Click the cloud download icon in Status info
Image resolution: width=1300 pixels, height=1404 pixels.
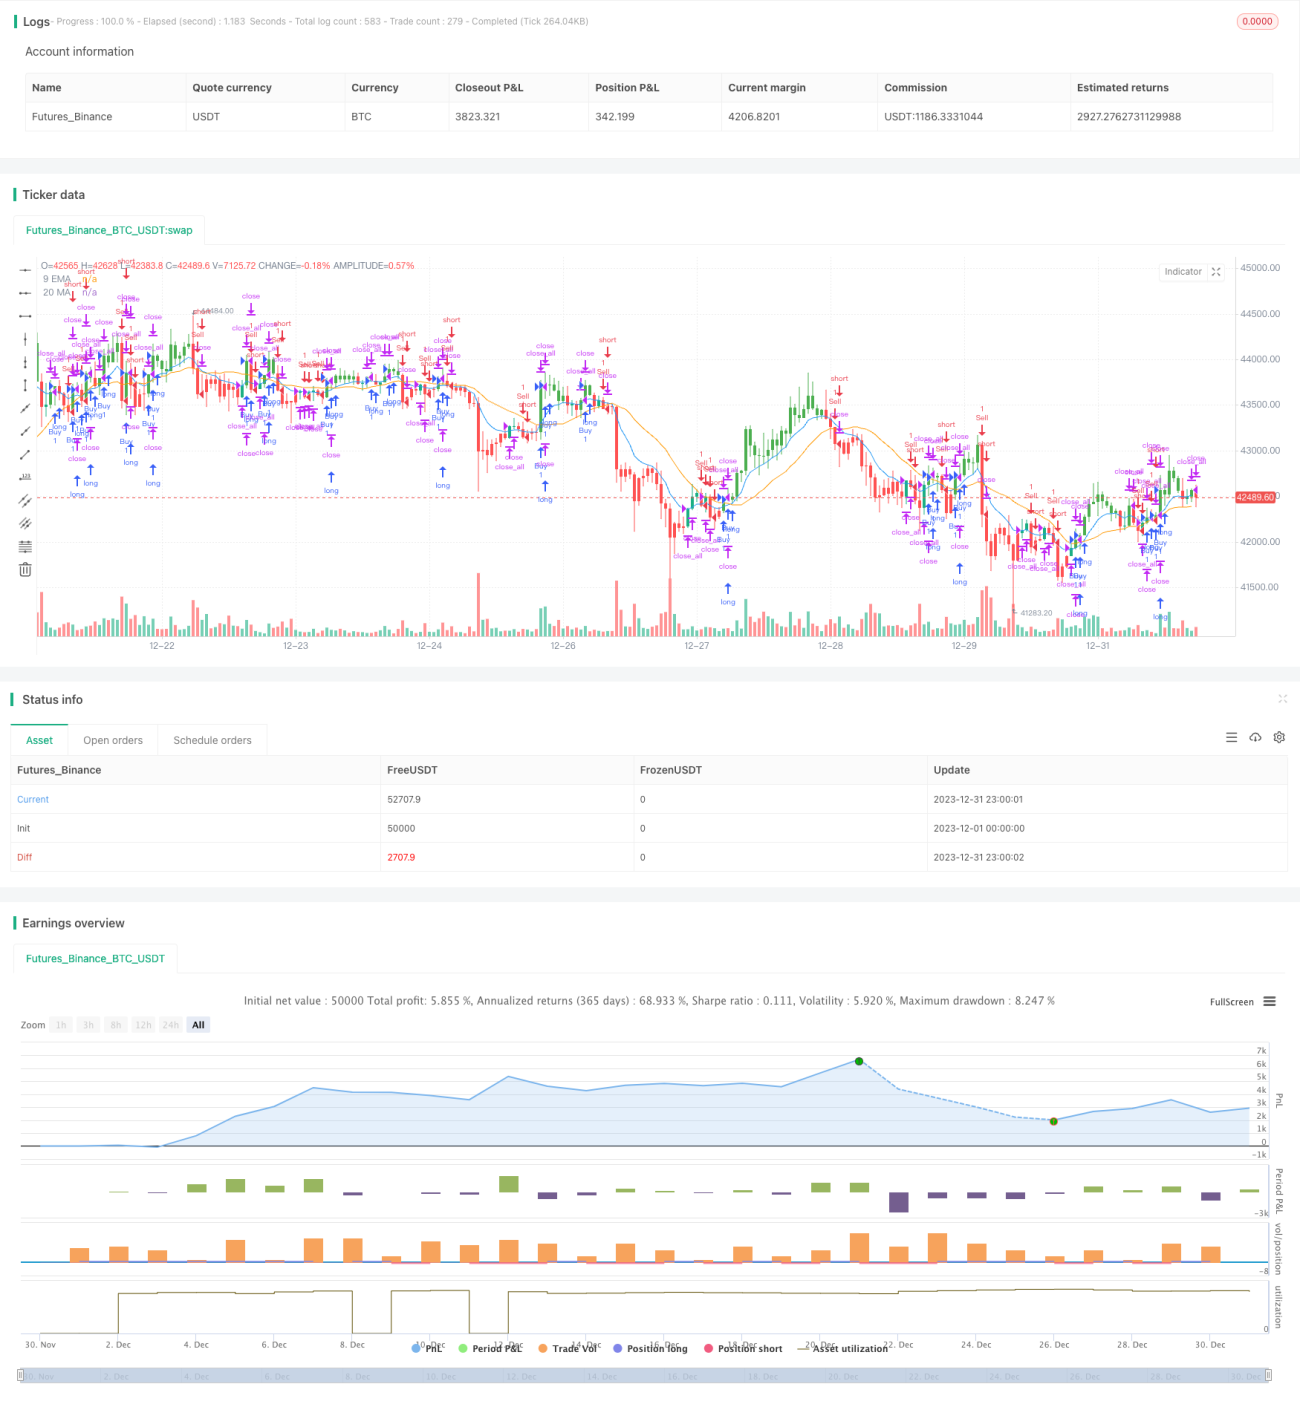(x=1255, y=737)
